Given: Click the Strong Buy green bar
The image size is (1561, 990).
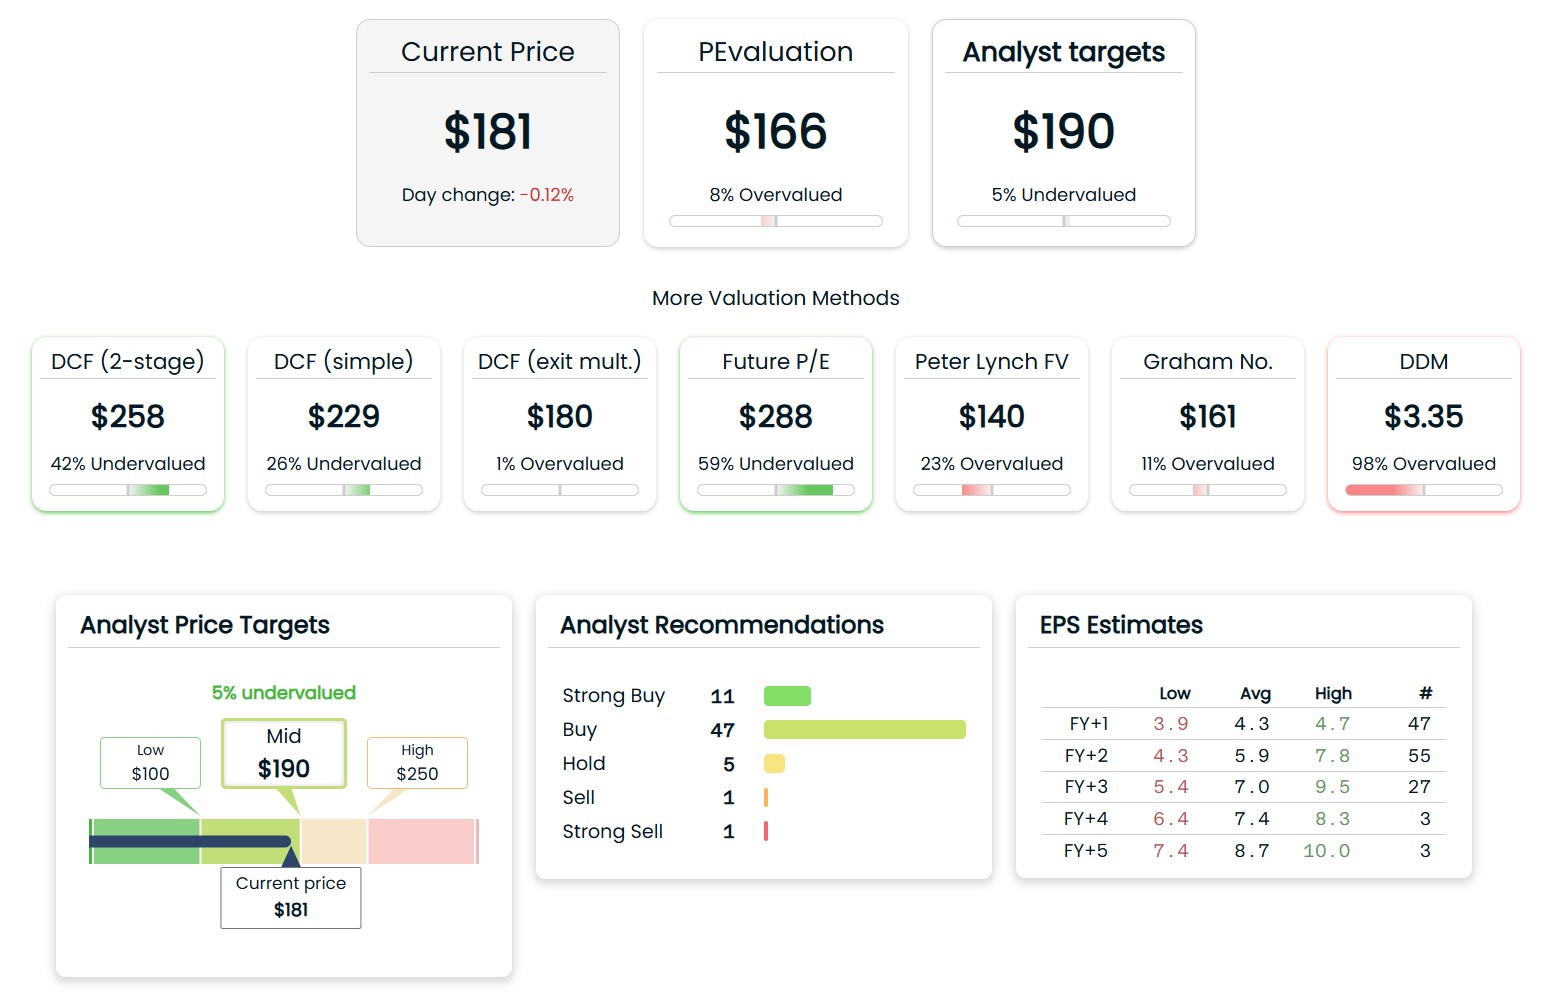Looking at the screenshot, I should tap(787, 696).
